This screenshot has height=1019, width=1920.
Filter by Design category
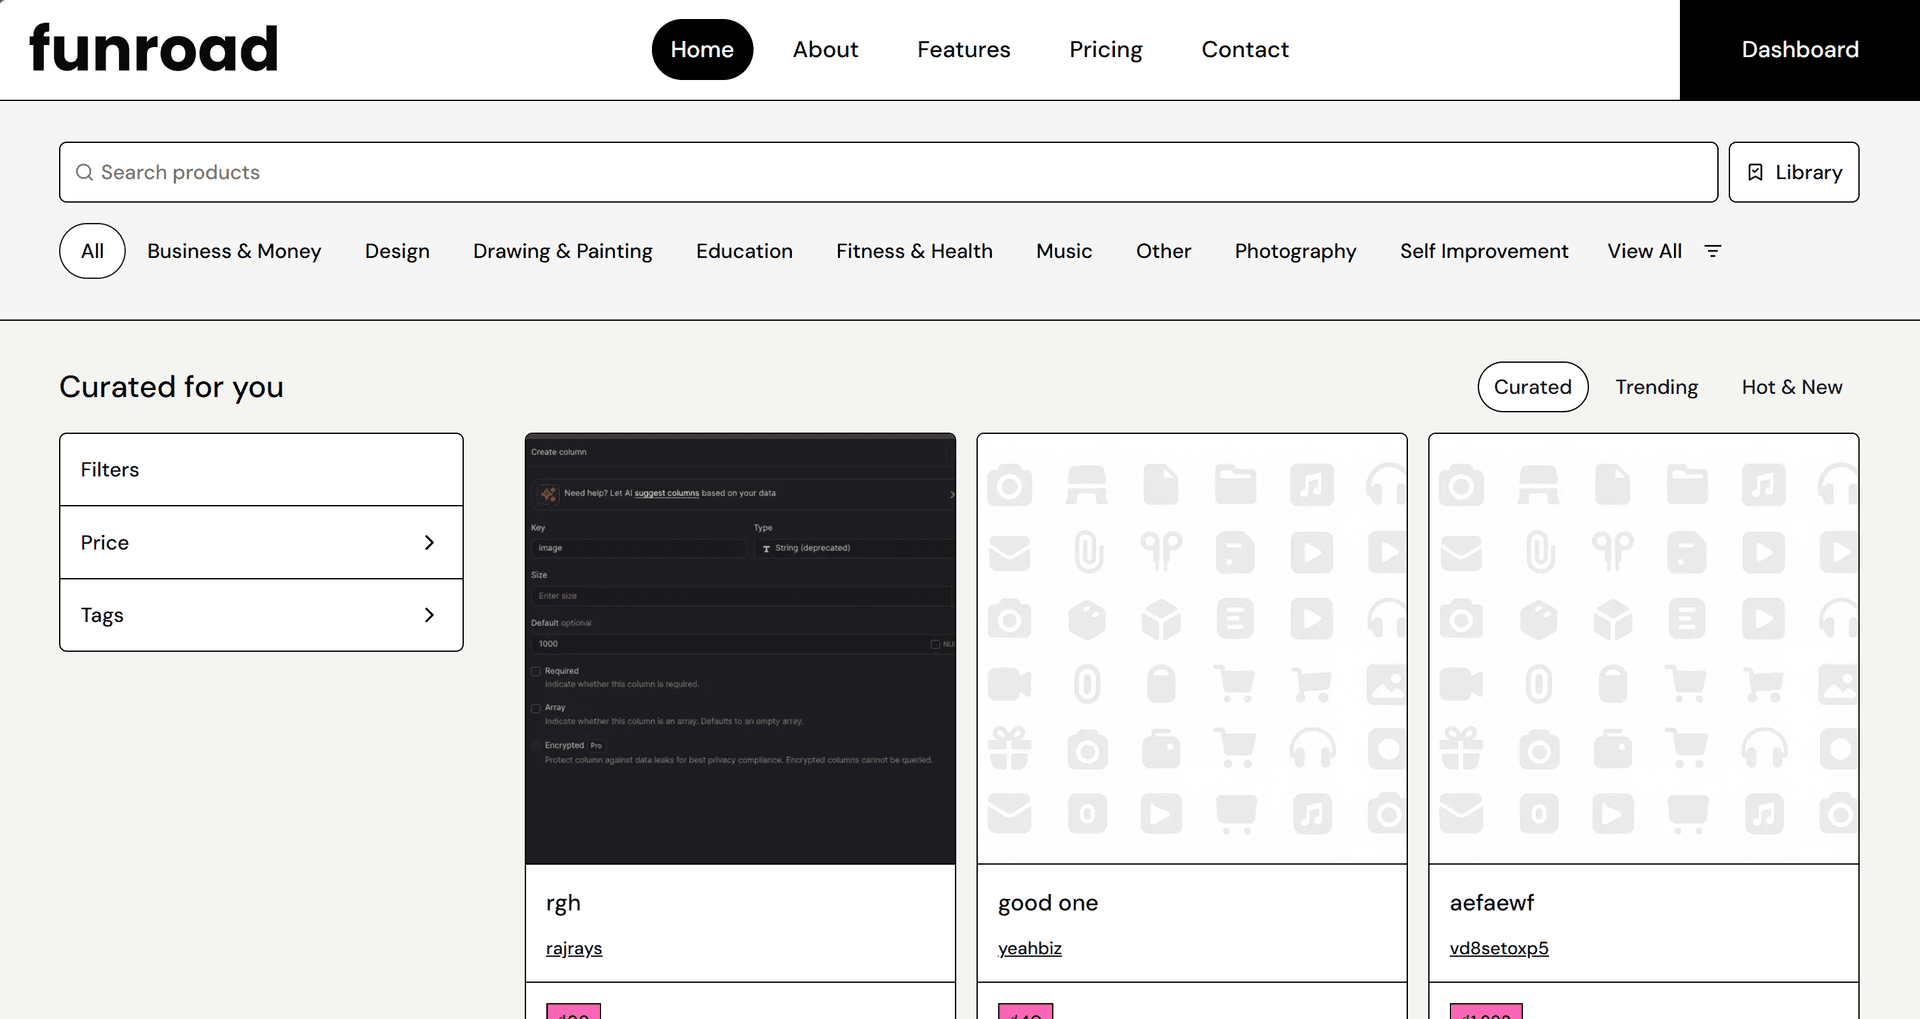[x=397, y=251]
